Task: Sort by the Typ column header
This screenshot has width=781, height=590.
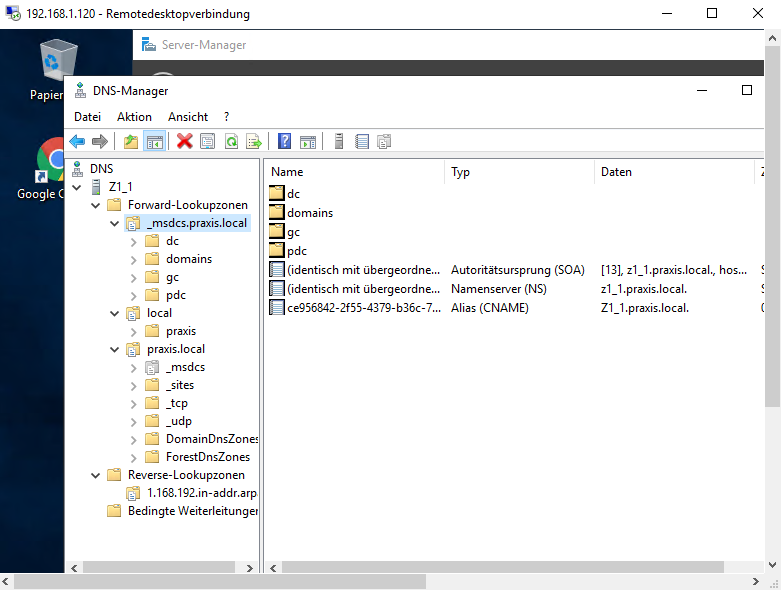Action: point(520,172)
